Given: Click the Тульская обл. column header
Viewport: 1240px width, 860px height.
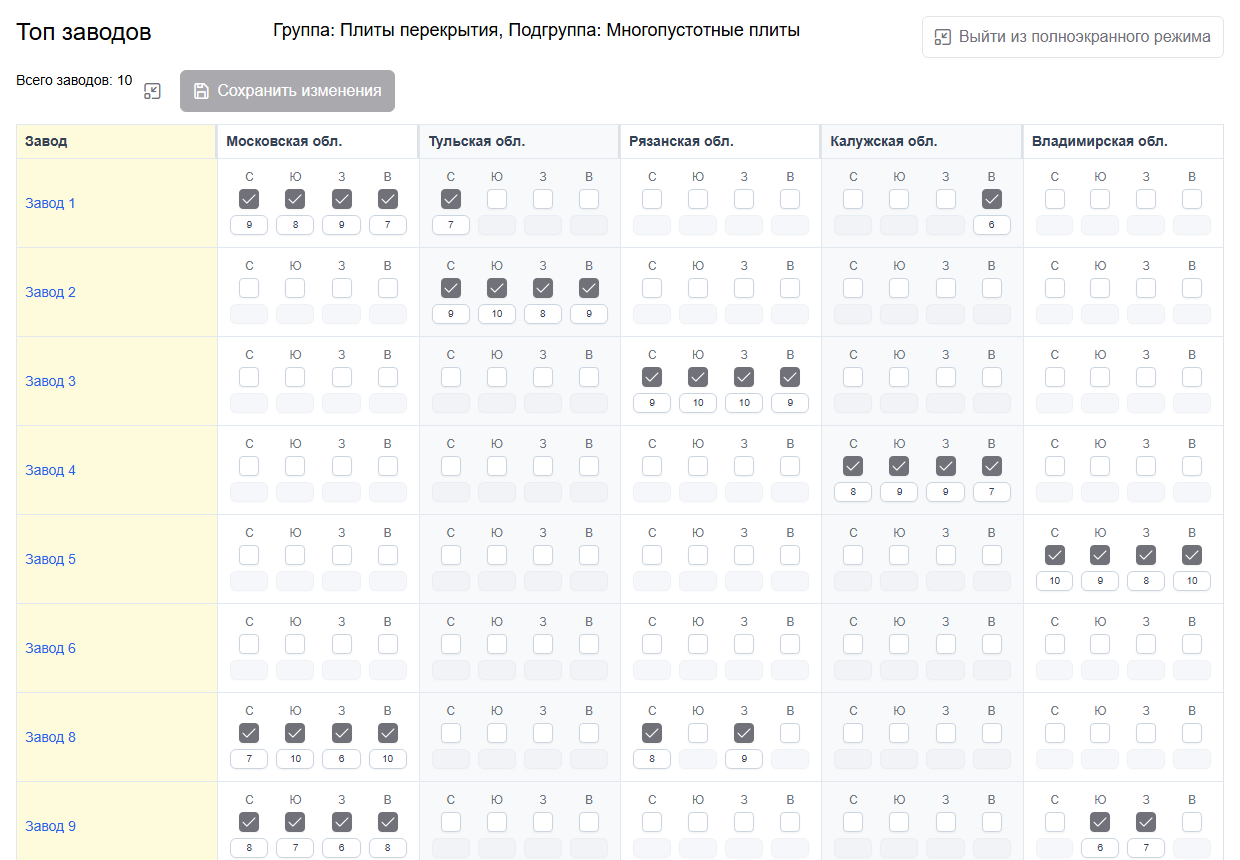Looking at the screenshot, I should pos(519,141).
